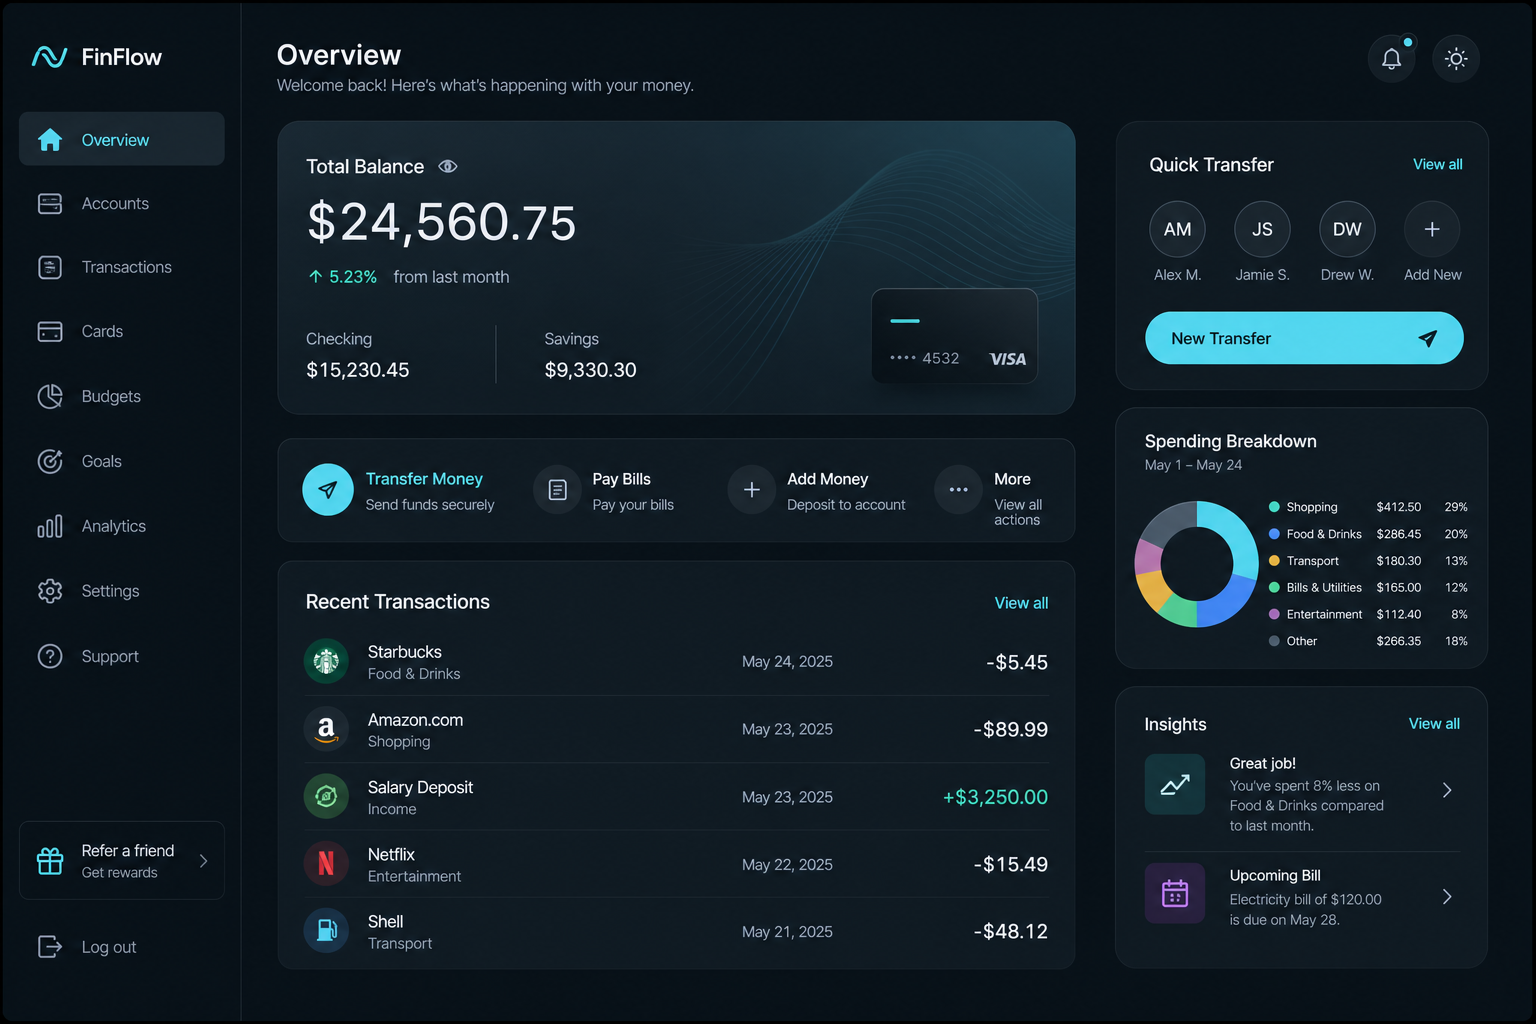
Task: Click the Transfer Money paper plane icon
Action: tap(328, 490)
